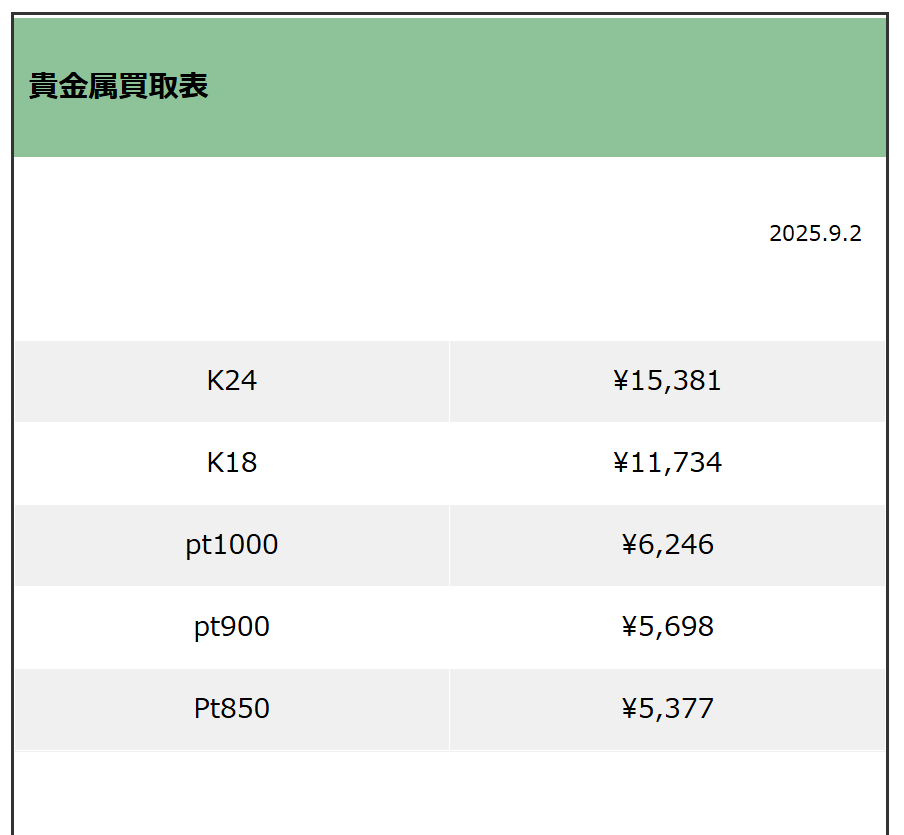Screen dimensions: 904x835
Task: Click the Pt850 price 5,377
Action: [677, 709]
